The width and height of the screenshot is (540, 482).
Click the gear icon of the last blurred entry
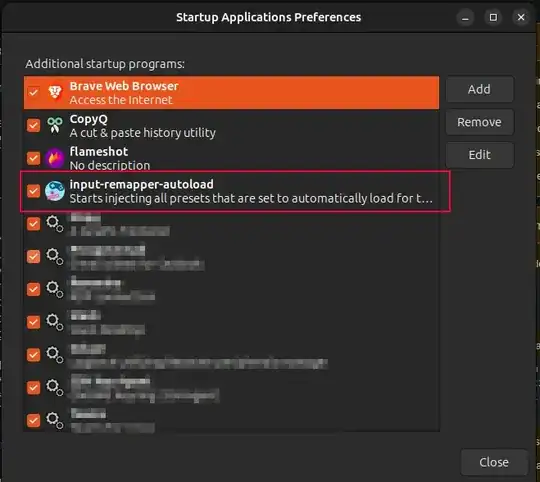pos(55,420)
